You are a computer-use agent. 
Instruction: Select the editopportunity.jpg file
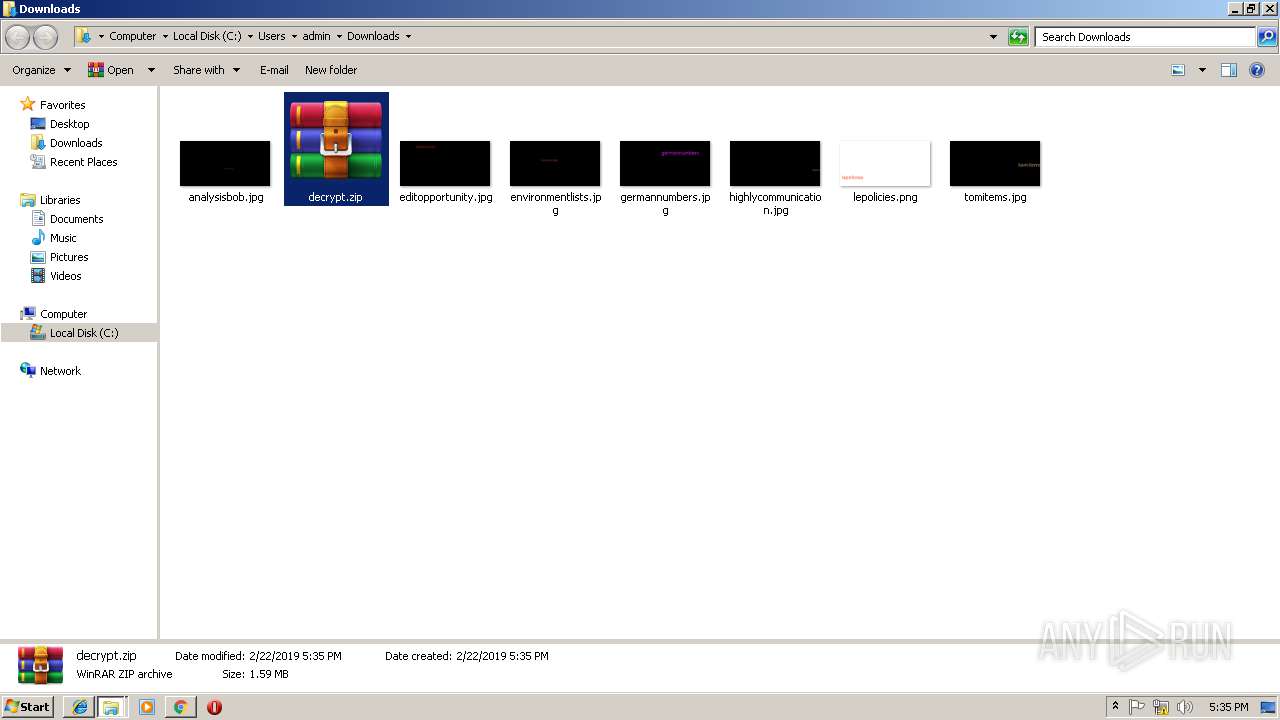coord(445,171)
